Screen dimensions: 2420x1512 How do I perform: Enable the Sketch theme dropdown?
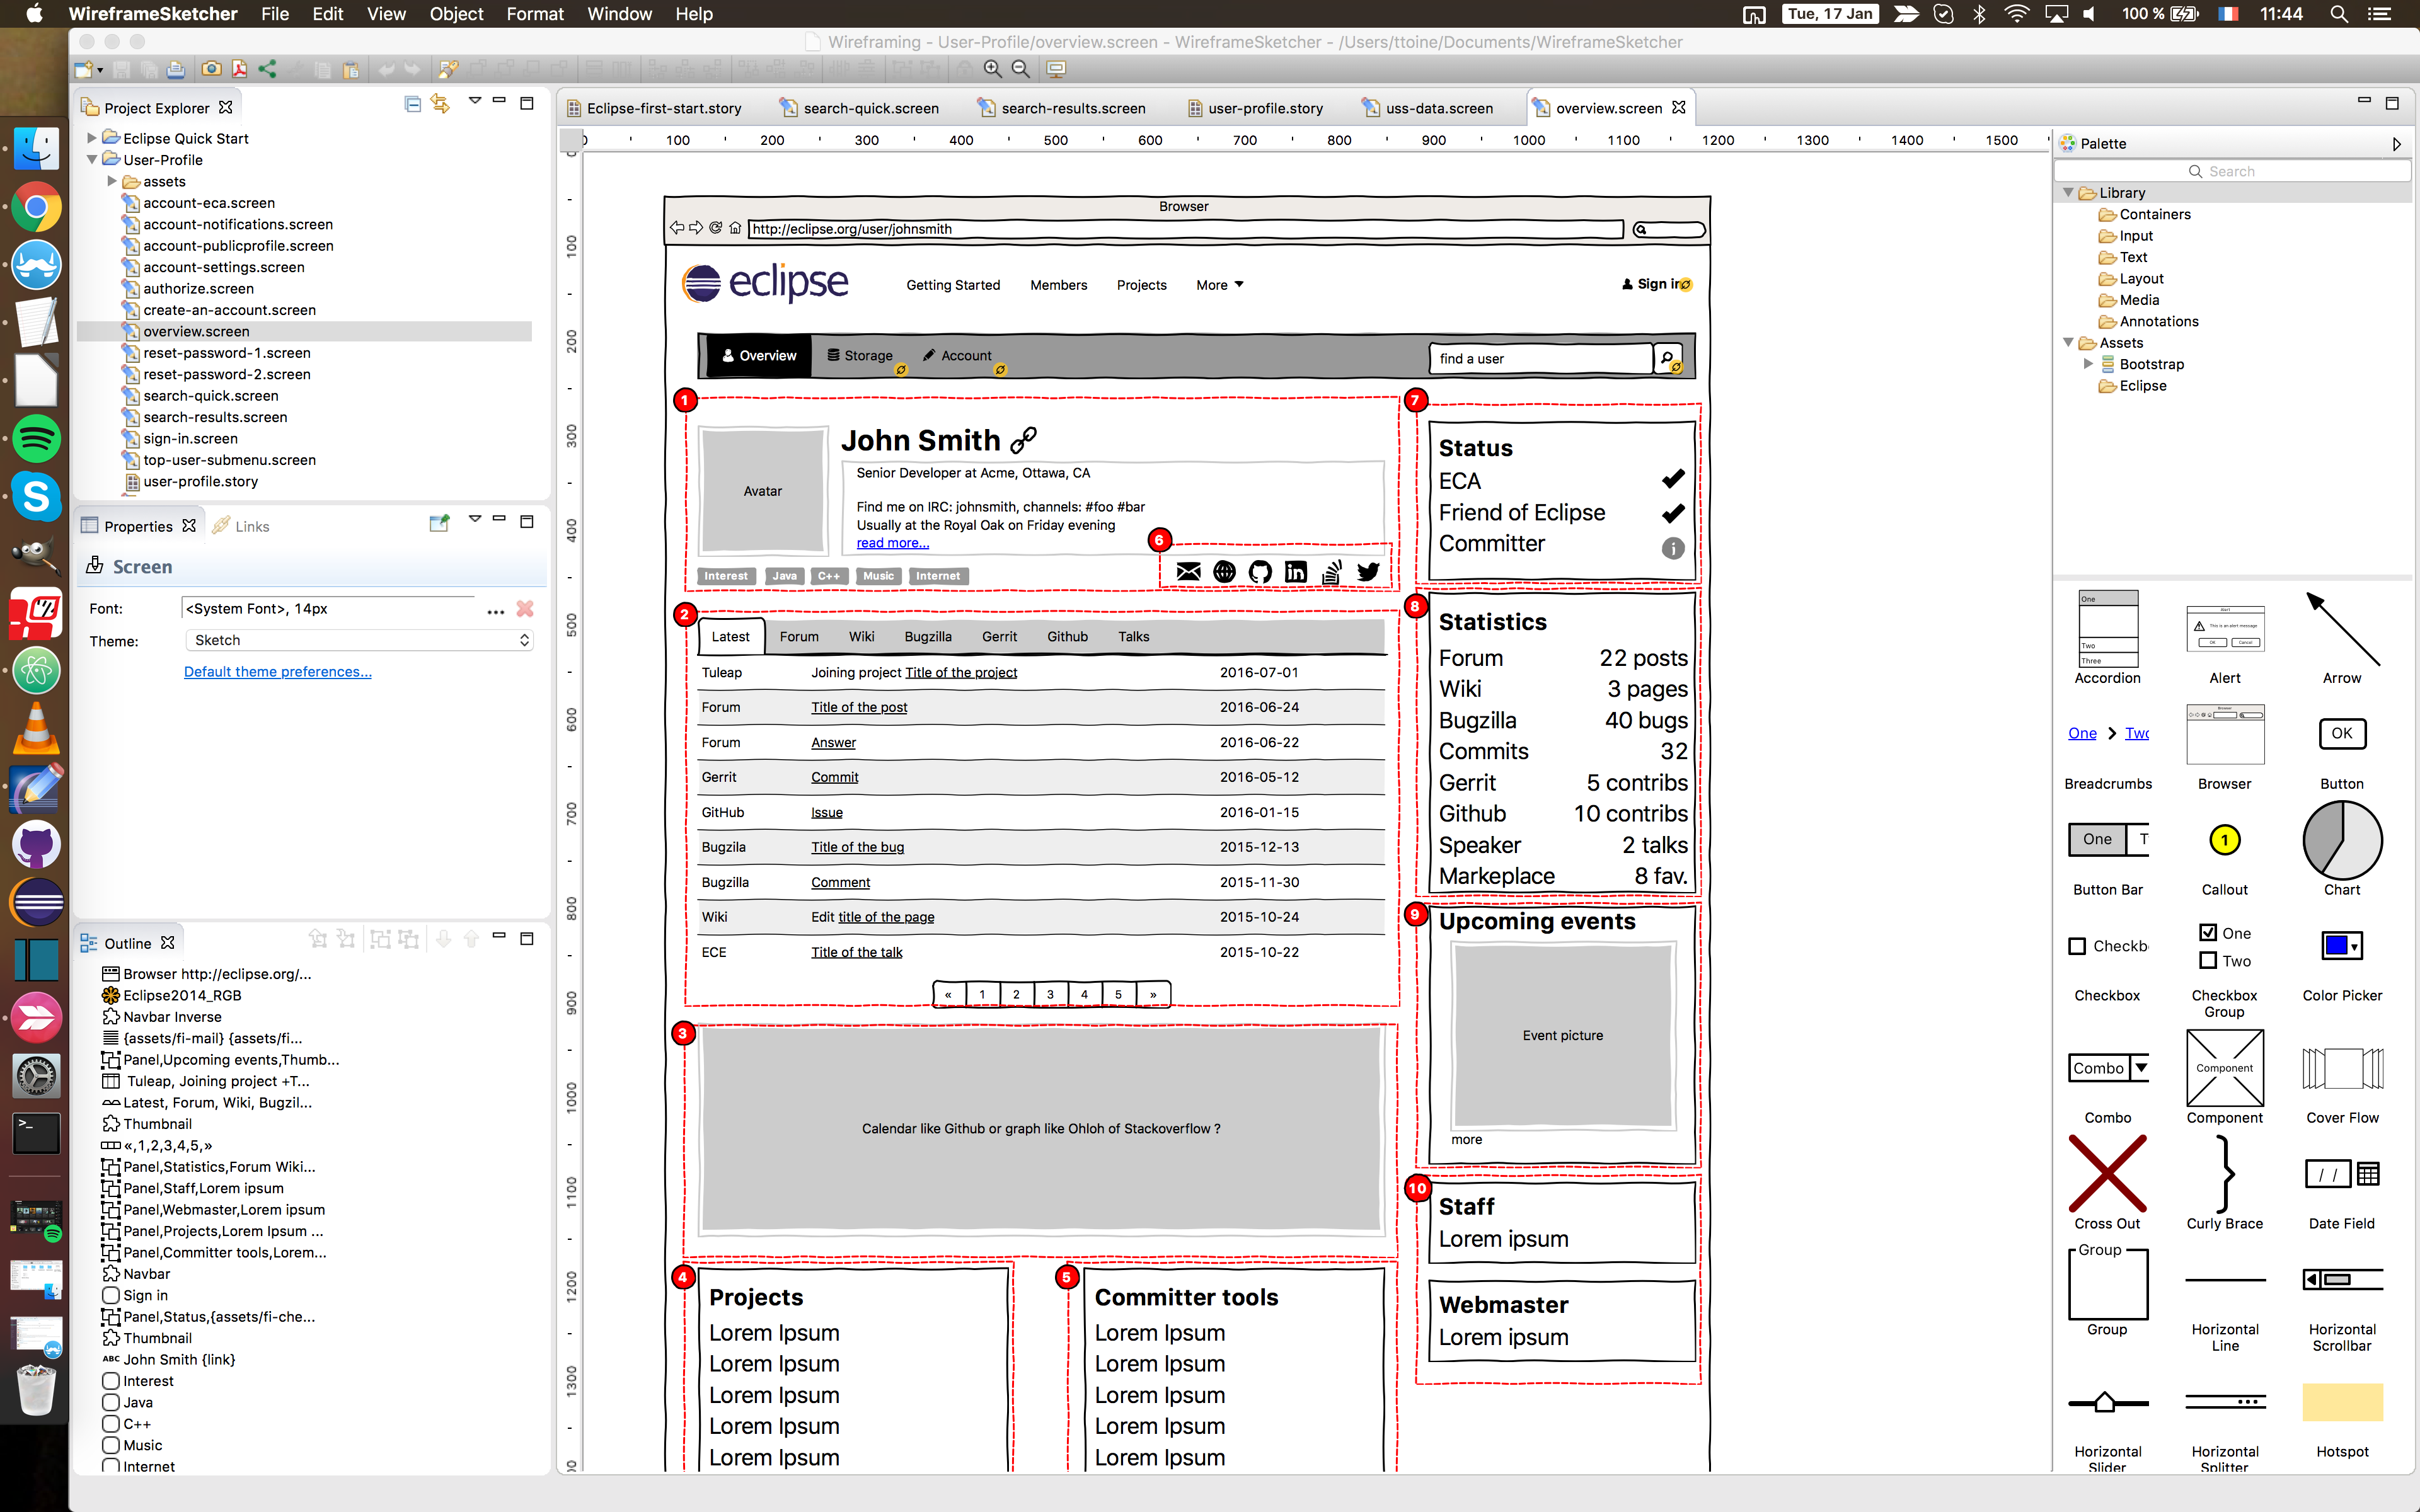click(357, 639)
